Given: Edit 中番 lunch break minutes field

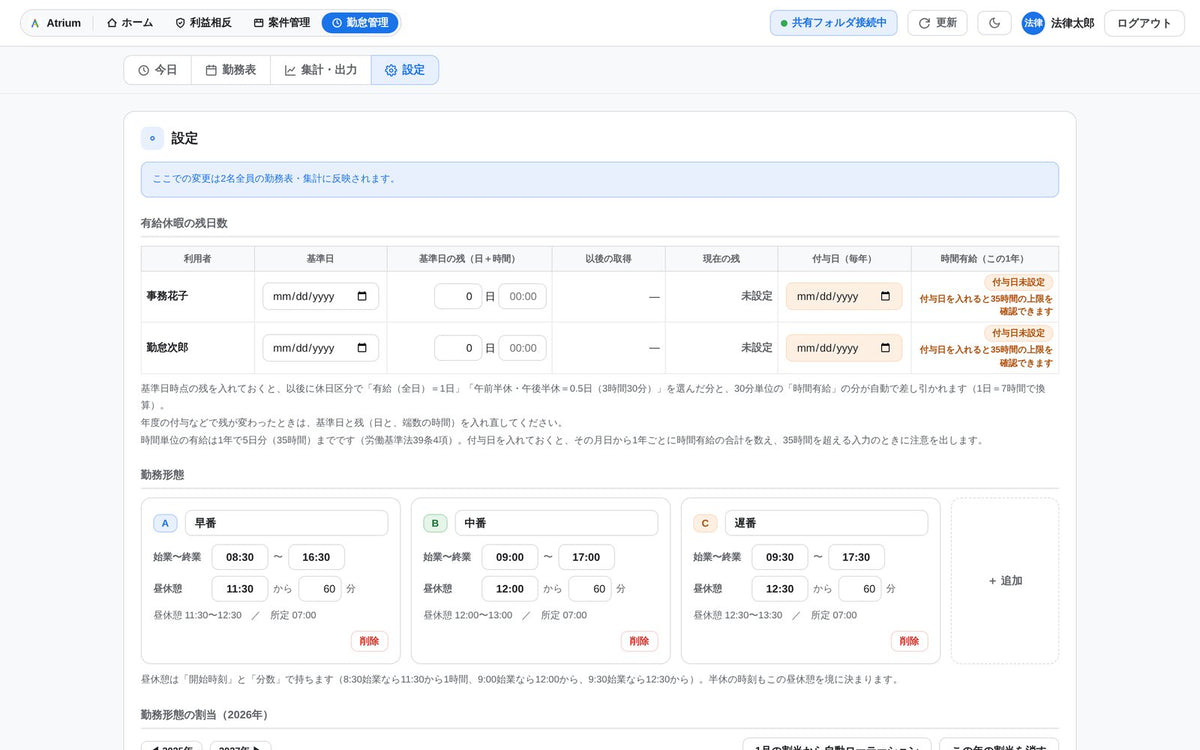Looking at the screenshot, I should (590, 589).
